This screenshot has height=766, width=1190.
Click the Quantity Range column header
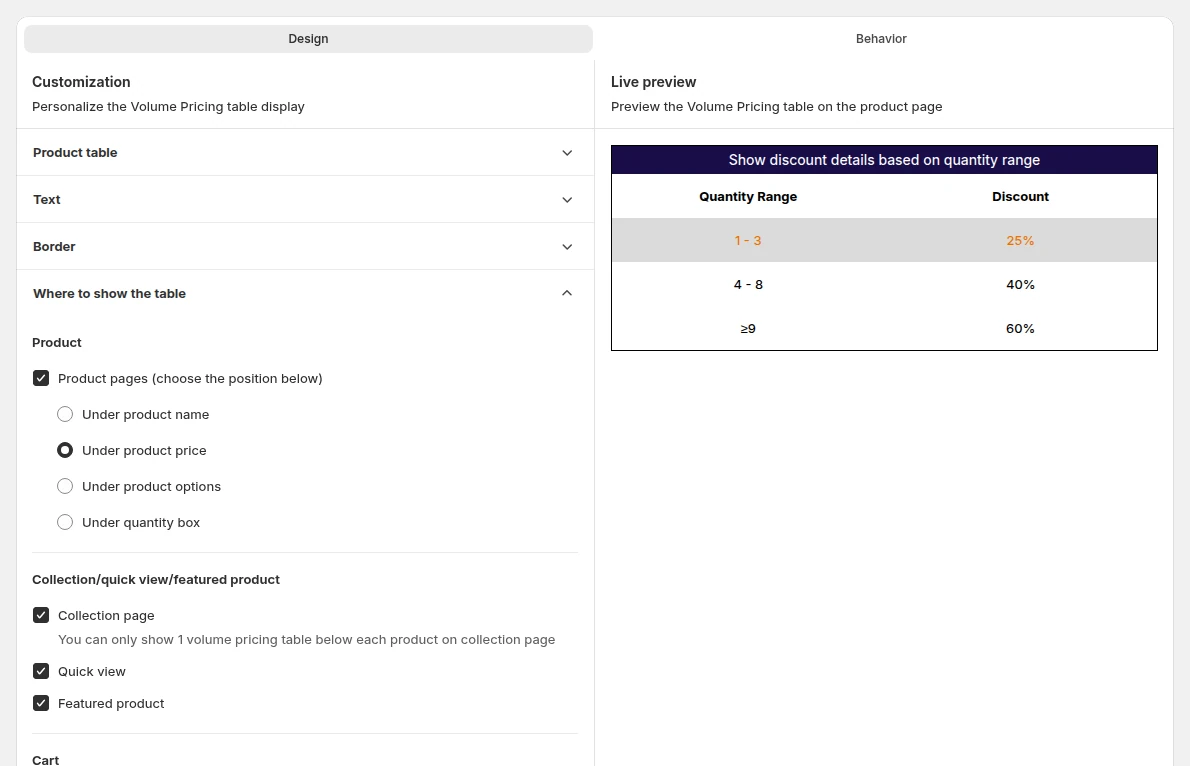click(748, 197)
